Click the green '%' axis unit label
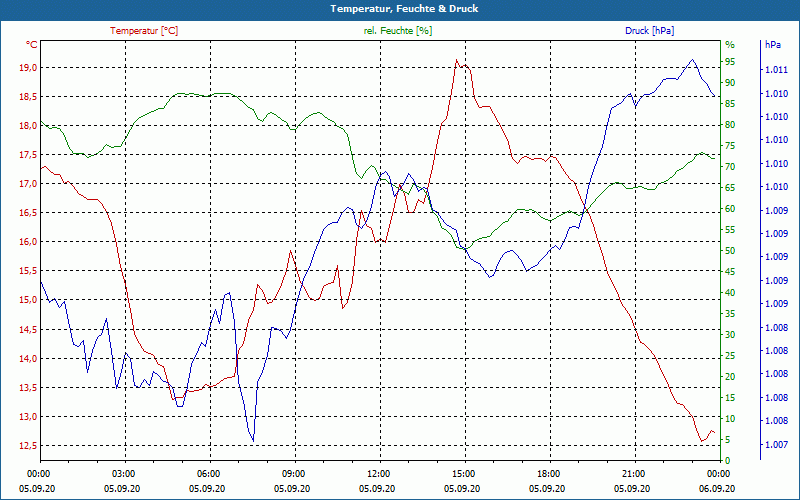This screenshot has height=500, width=800. (730, 45)
